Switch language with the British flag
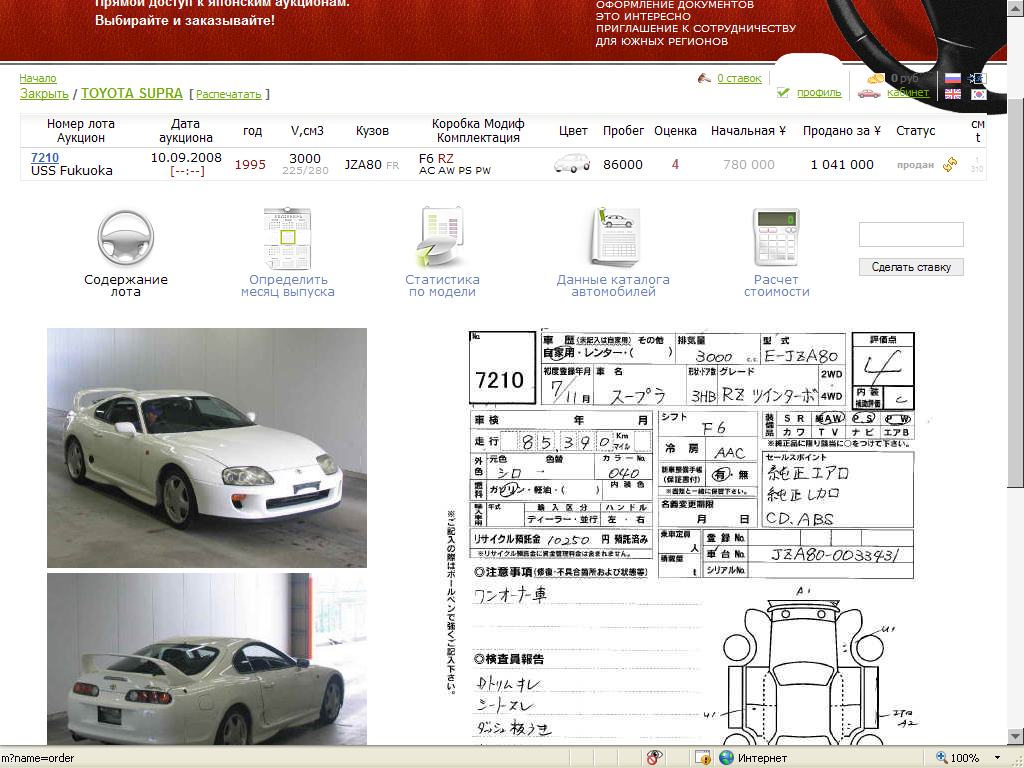 coord(953,94)
